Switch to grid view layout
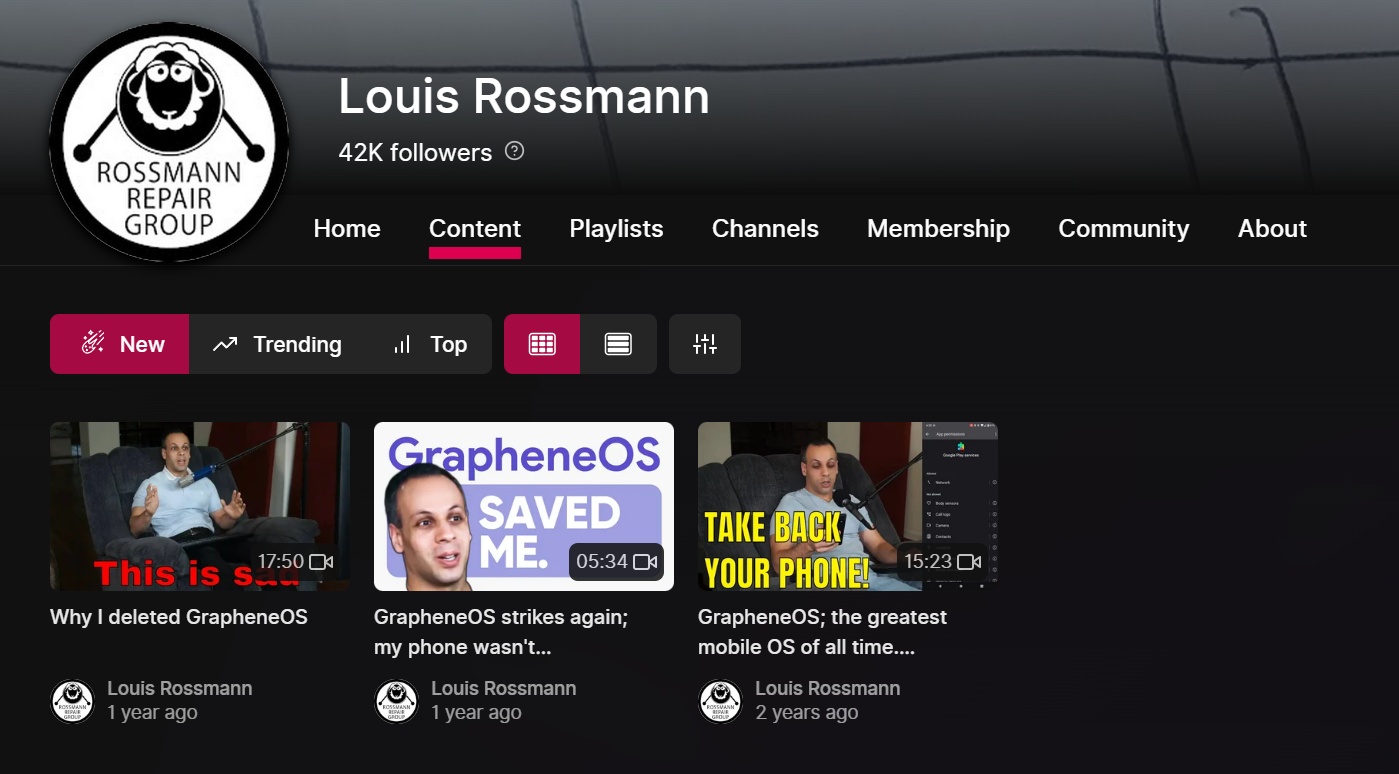1399x774 pixels. (x=542, y=344)
